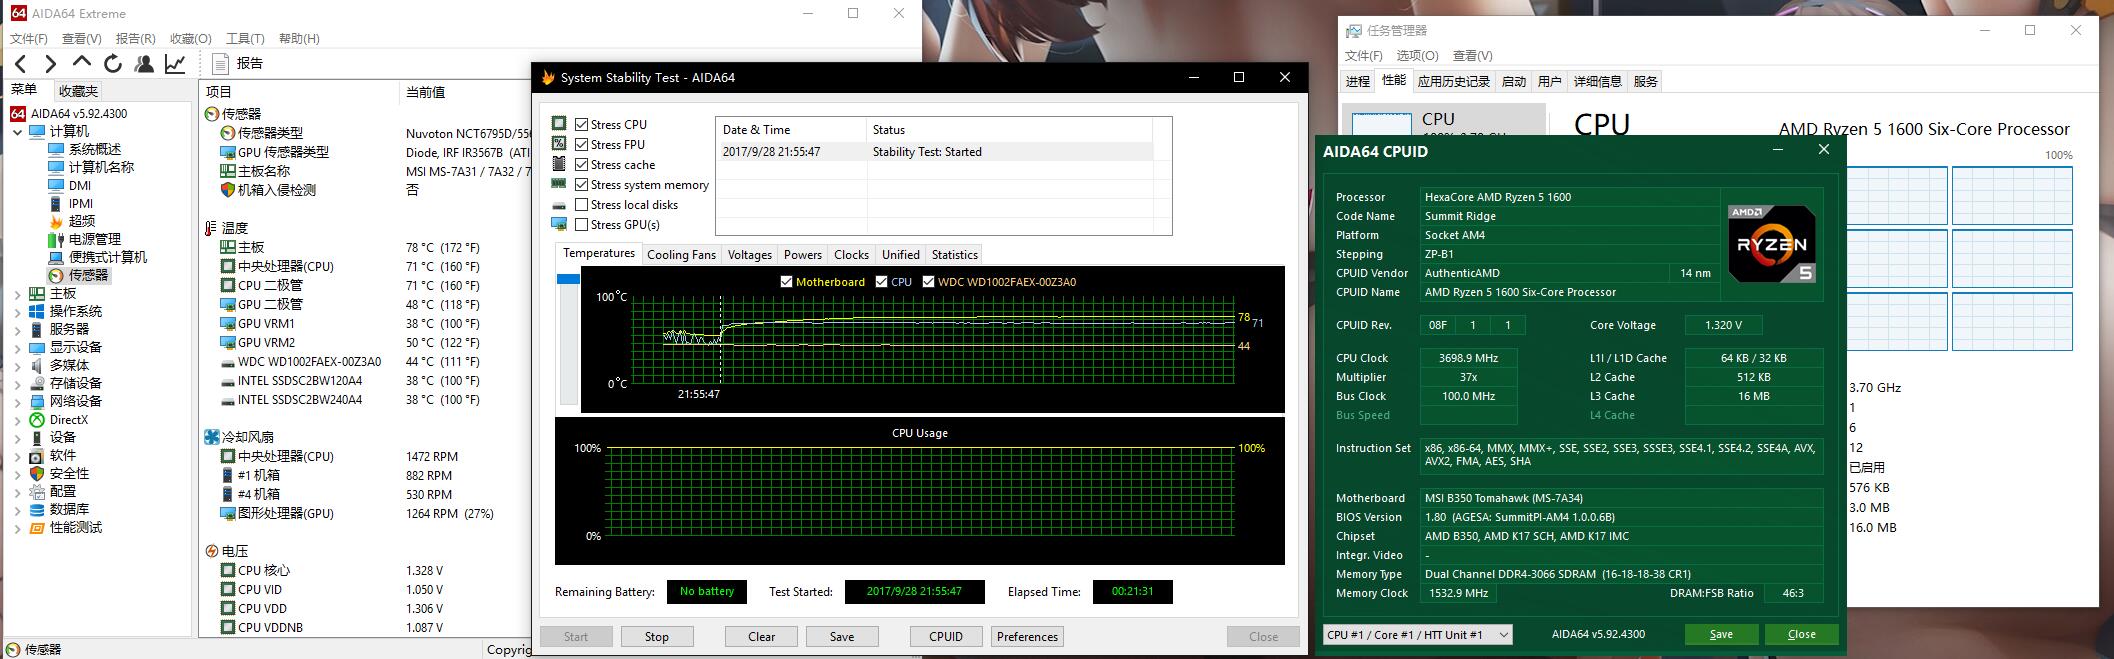This screenshot has height=659, width=2114.
Task: Click the Stress system memory RAM icon
Action: click(559, 184)
